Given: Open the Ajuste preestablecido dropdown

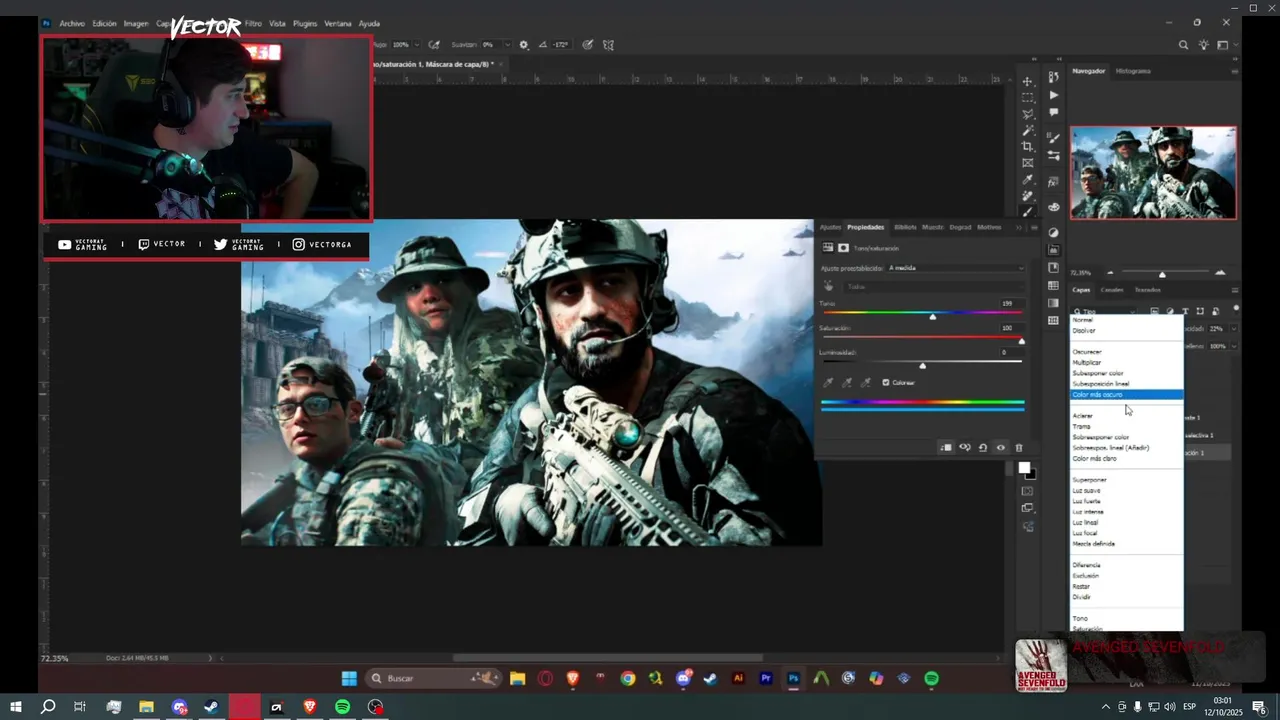Looking at the screenshot, I should pyautogui.click(x=956, y=268).
